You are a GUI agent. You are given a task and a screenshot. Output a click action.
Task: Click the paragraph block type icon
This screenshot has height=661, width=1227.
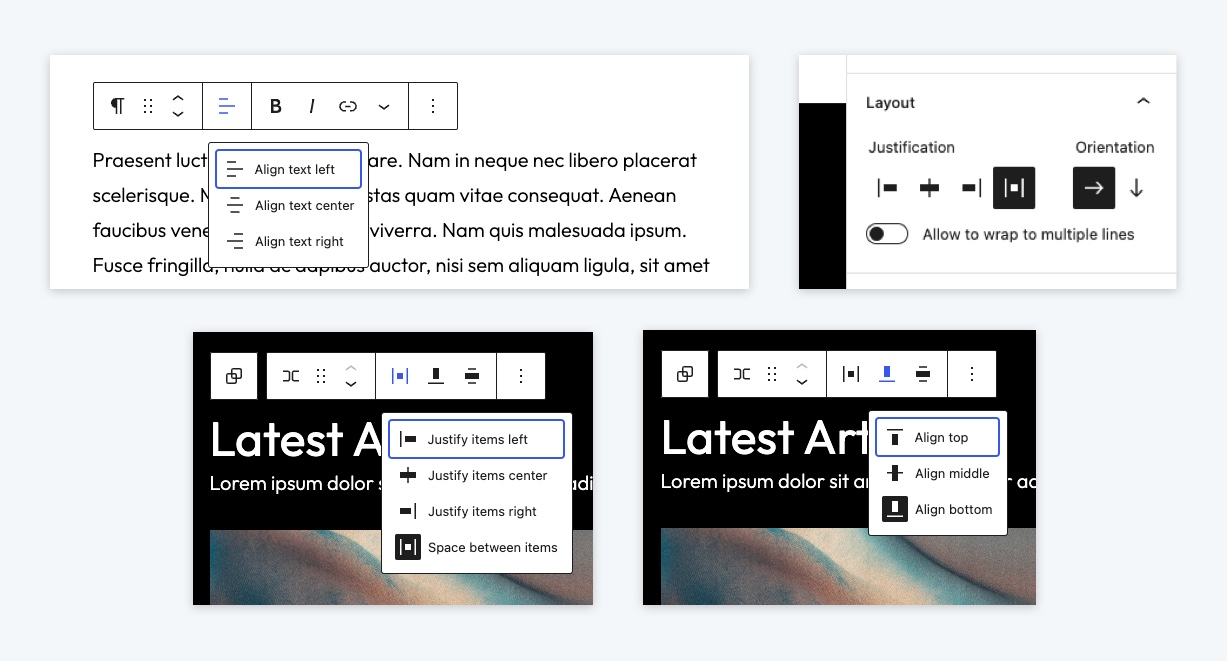pos(118,106)
